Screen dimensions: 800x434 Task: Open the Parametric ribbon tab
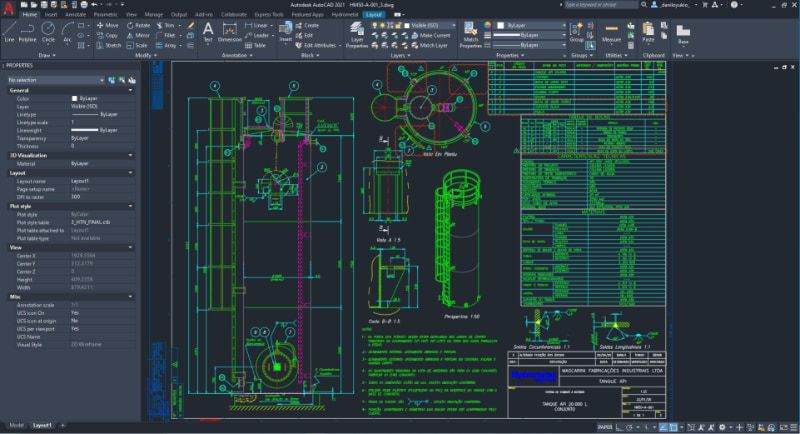click(106, 15)
